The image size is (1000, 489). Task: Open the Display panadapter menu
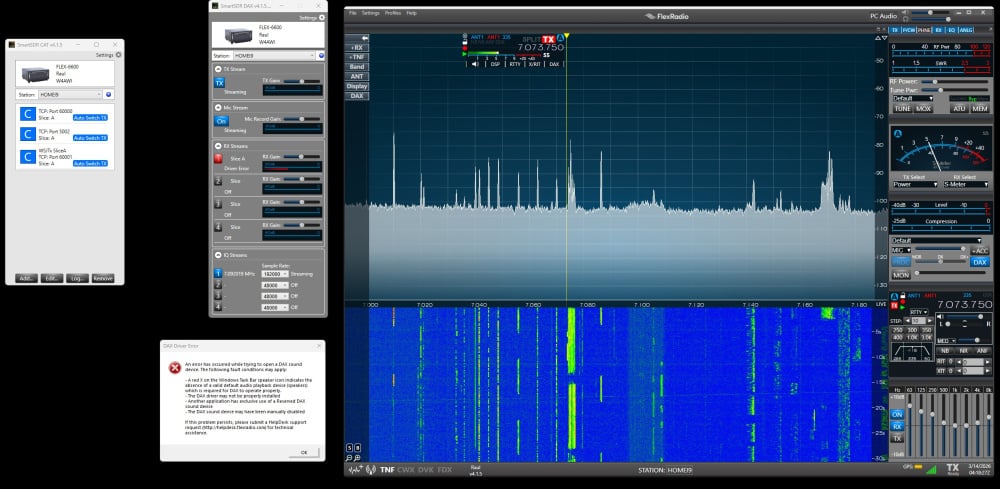click(357, 86)
